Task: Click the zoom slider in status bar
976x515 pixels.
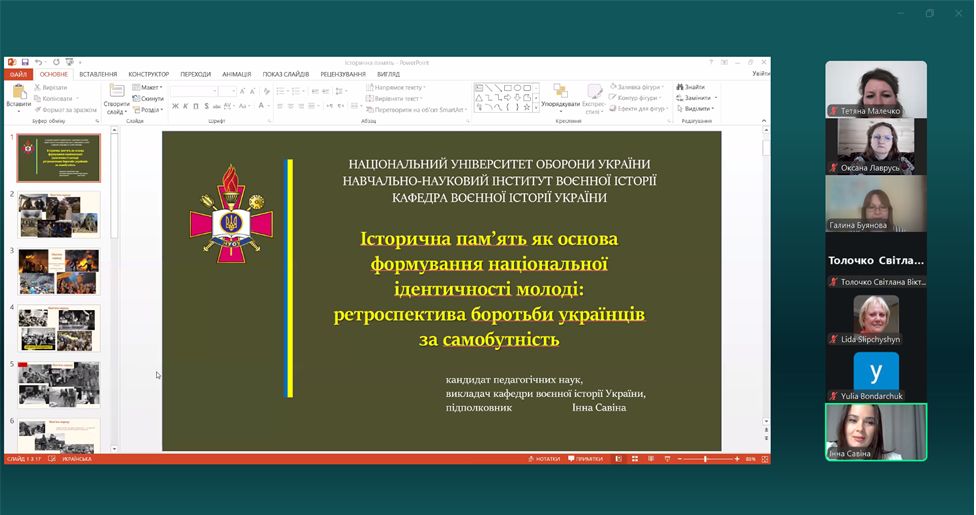Action: point(705,459)
